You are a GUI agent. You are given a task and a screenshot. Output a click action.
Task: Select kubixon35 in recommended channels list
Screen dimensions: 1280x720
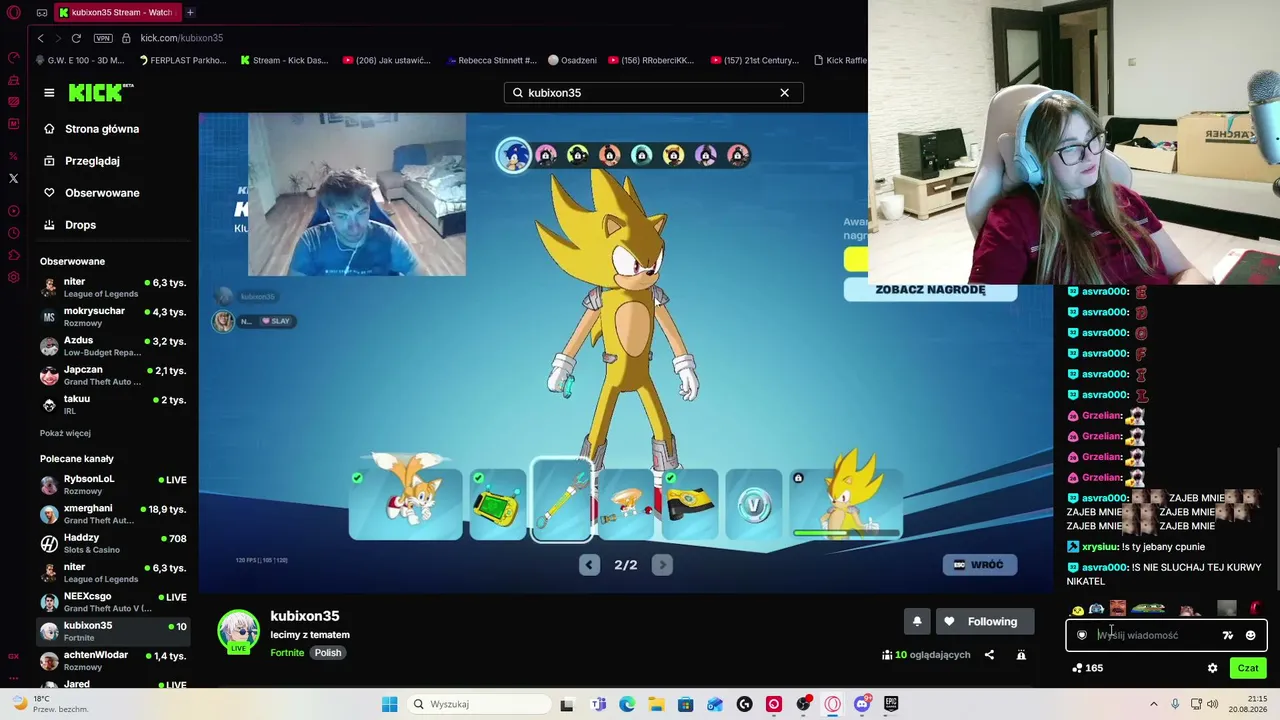click(x=112, y=631)
